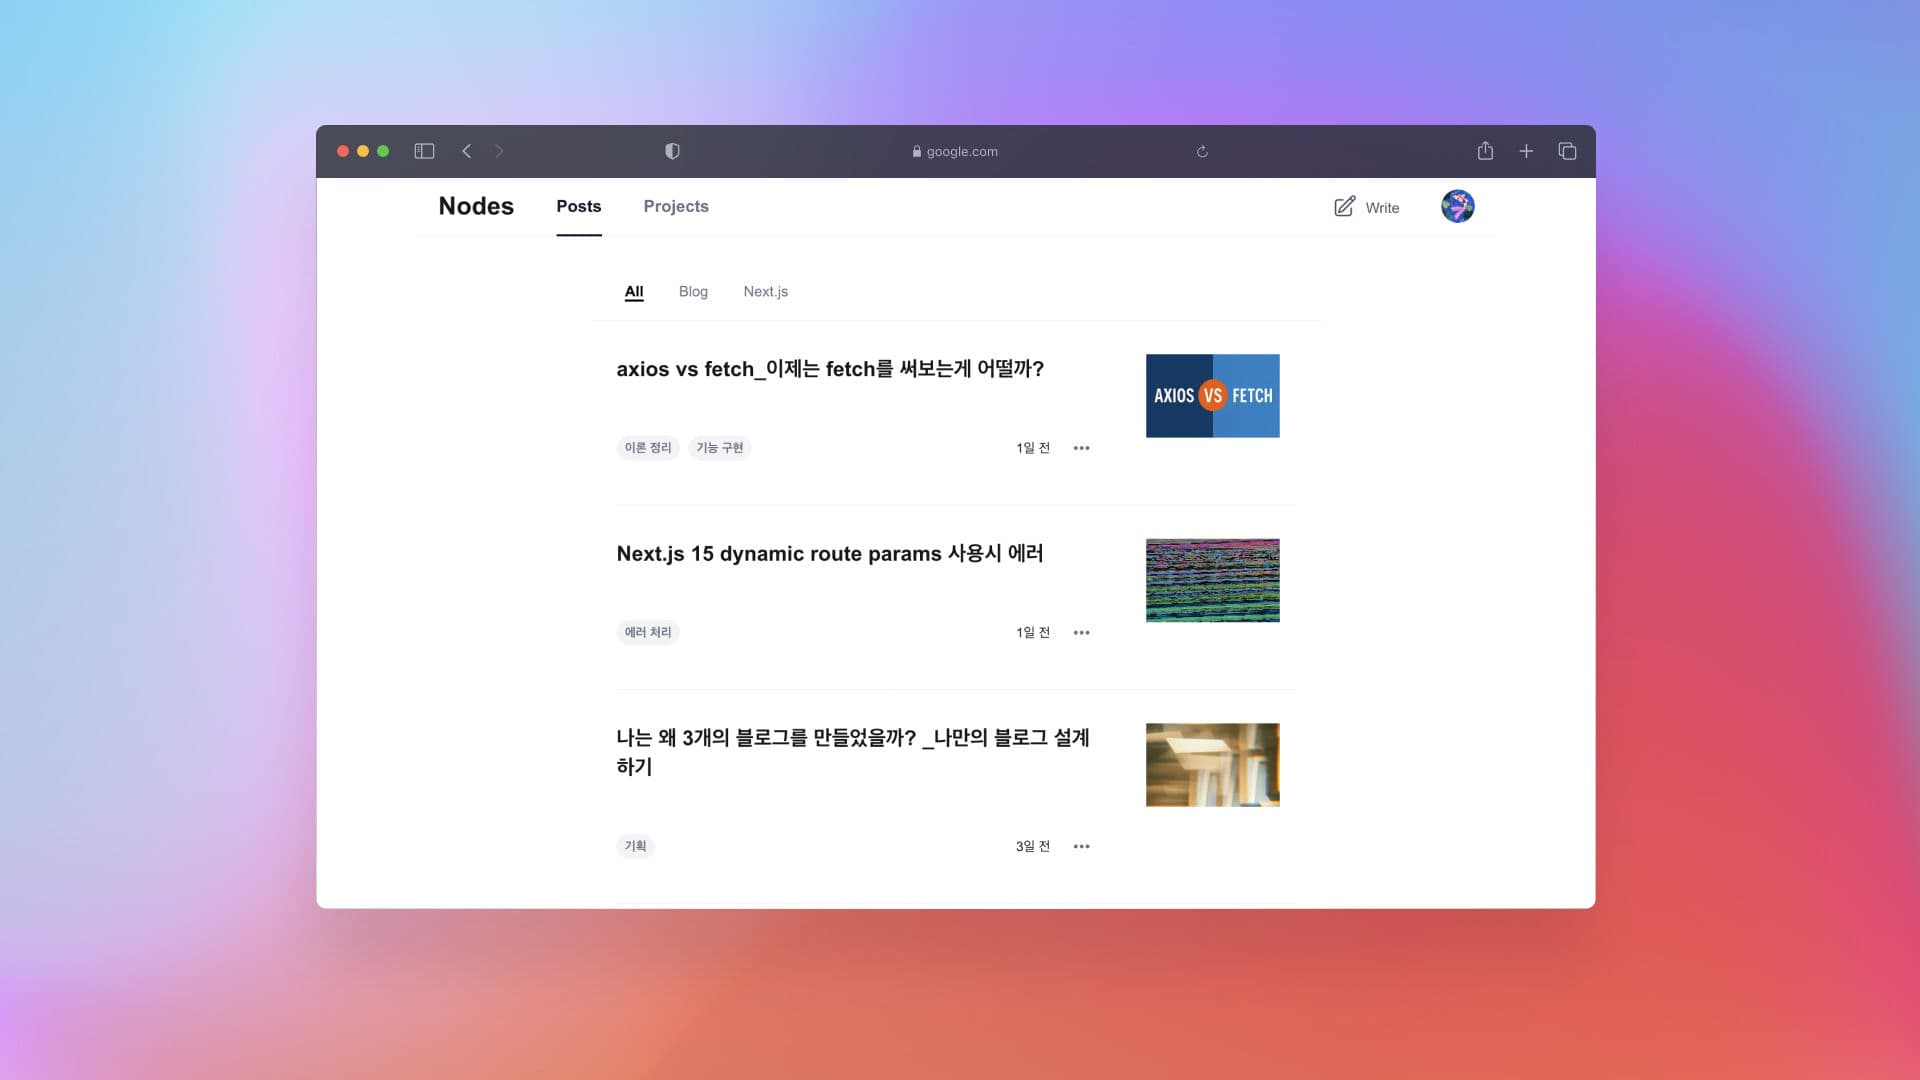Show the tab overview icon
Image resolution: width=1920 pixels, height=1080 pixels.
click(x=1567, y=151)
